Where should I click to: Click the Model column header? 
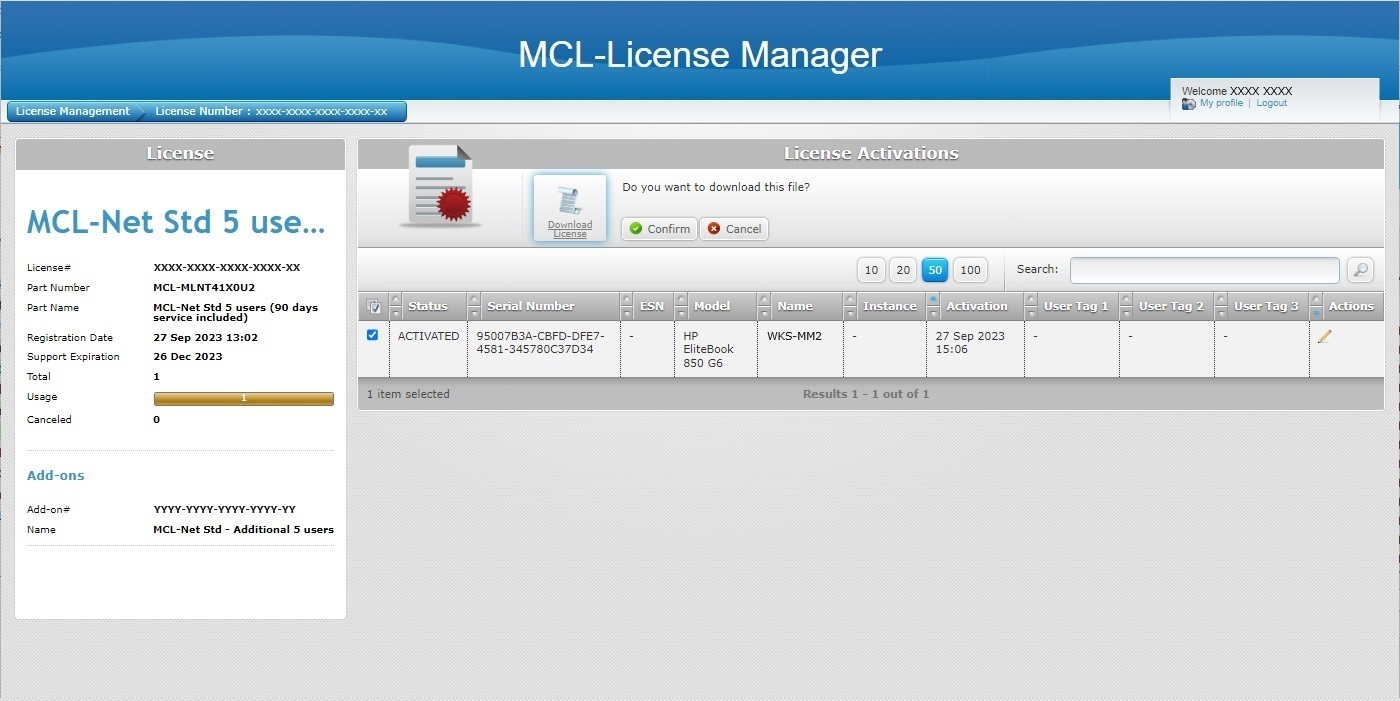click(712, 306)
